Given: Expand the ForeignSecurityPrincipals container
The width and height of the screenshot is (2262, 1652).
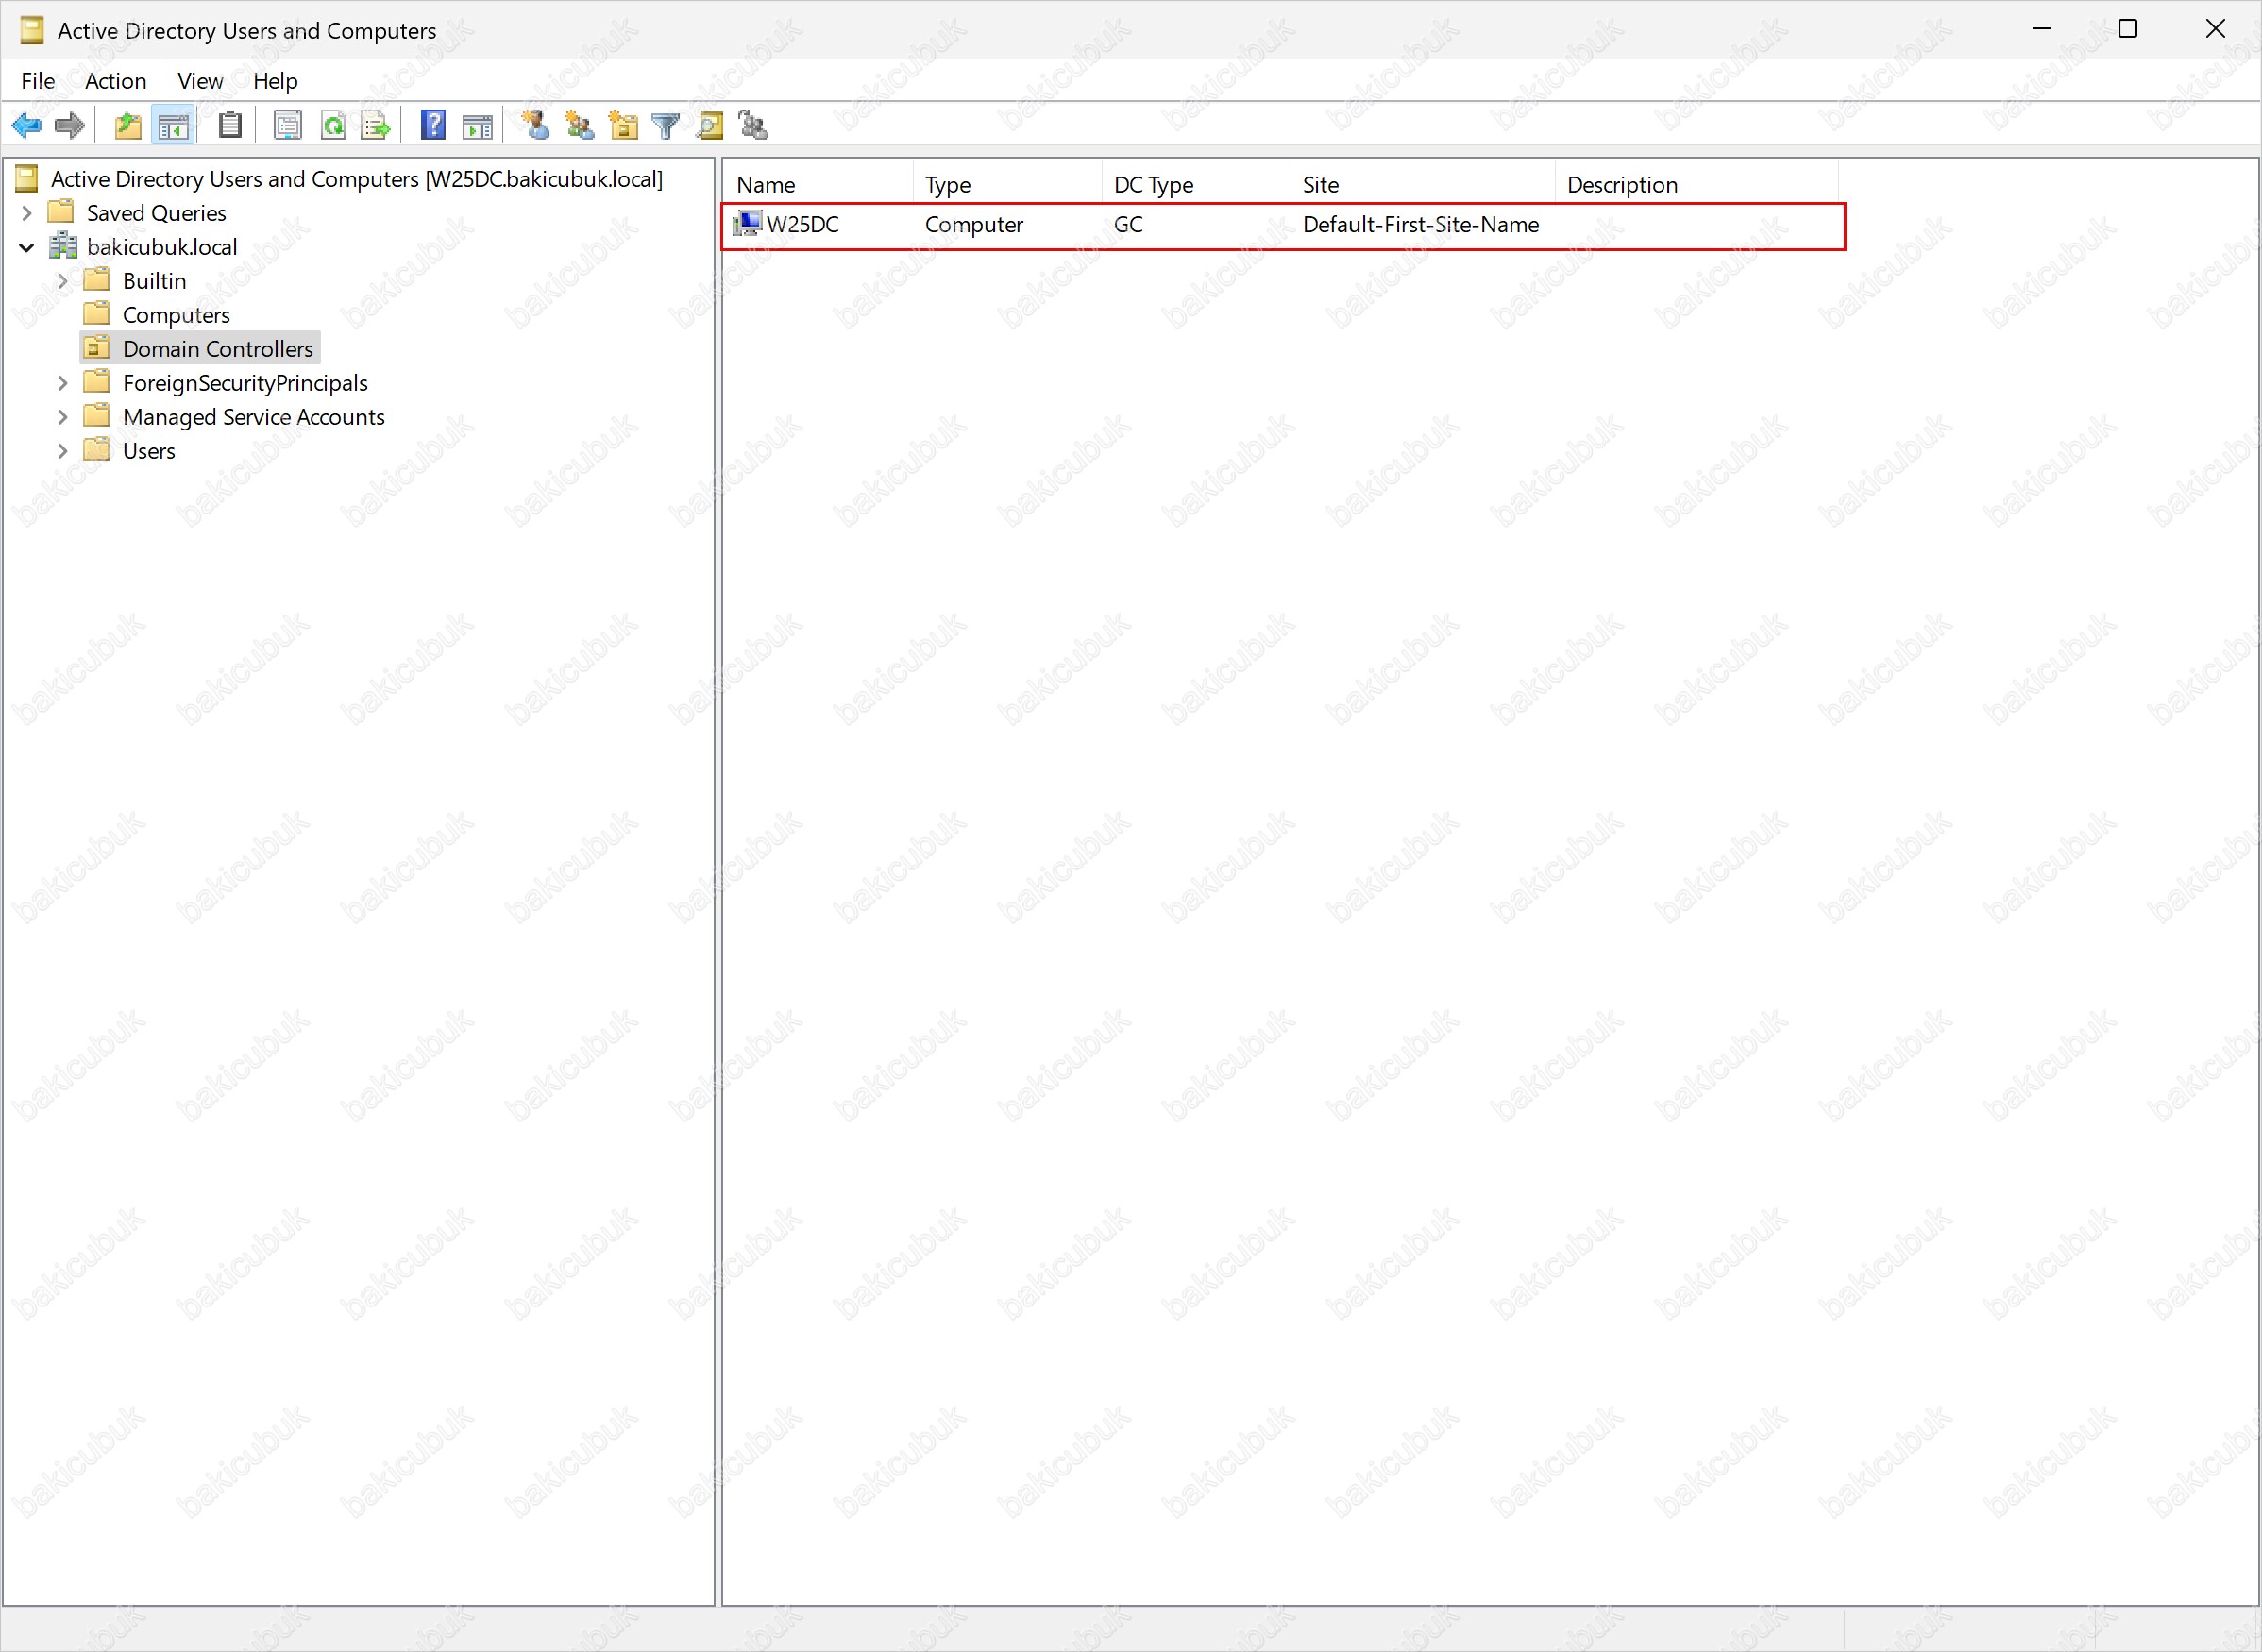Looking at the screenshot, I should click(x=62, y=383).
